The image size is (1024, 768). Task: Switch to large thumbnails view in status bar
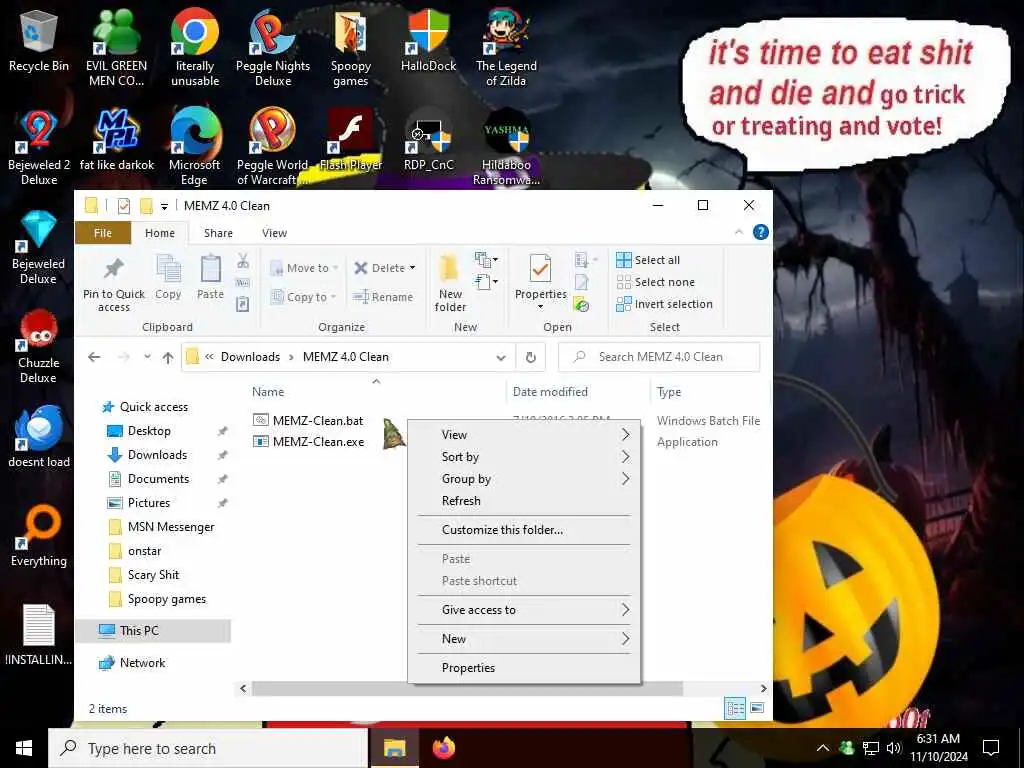tap(758, 708)
